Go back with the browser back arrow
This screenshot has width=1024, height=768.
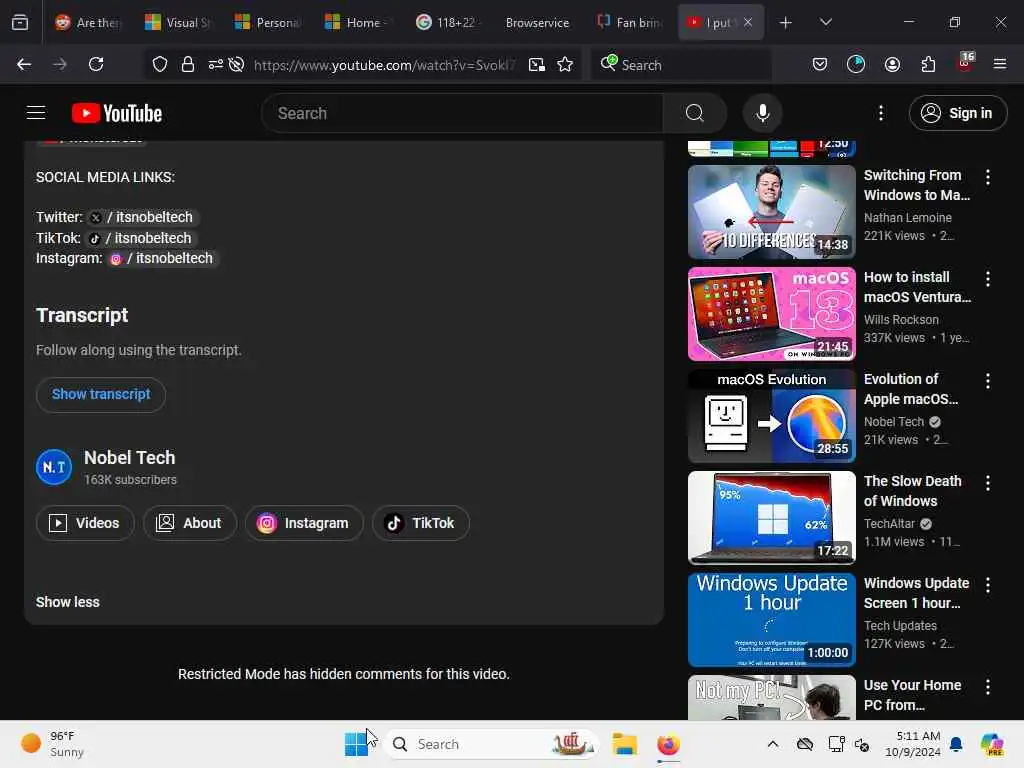pyautogui.click(x=24, y=64)
